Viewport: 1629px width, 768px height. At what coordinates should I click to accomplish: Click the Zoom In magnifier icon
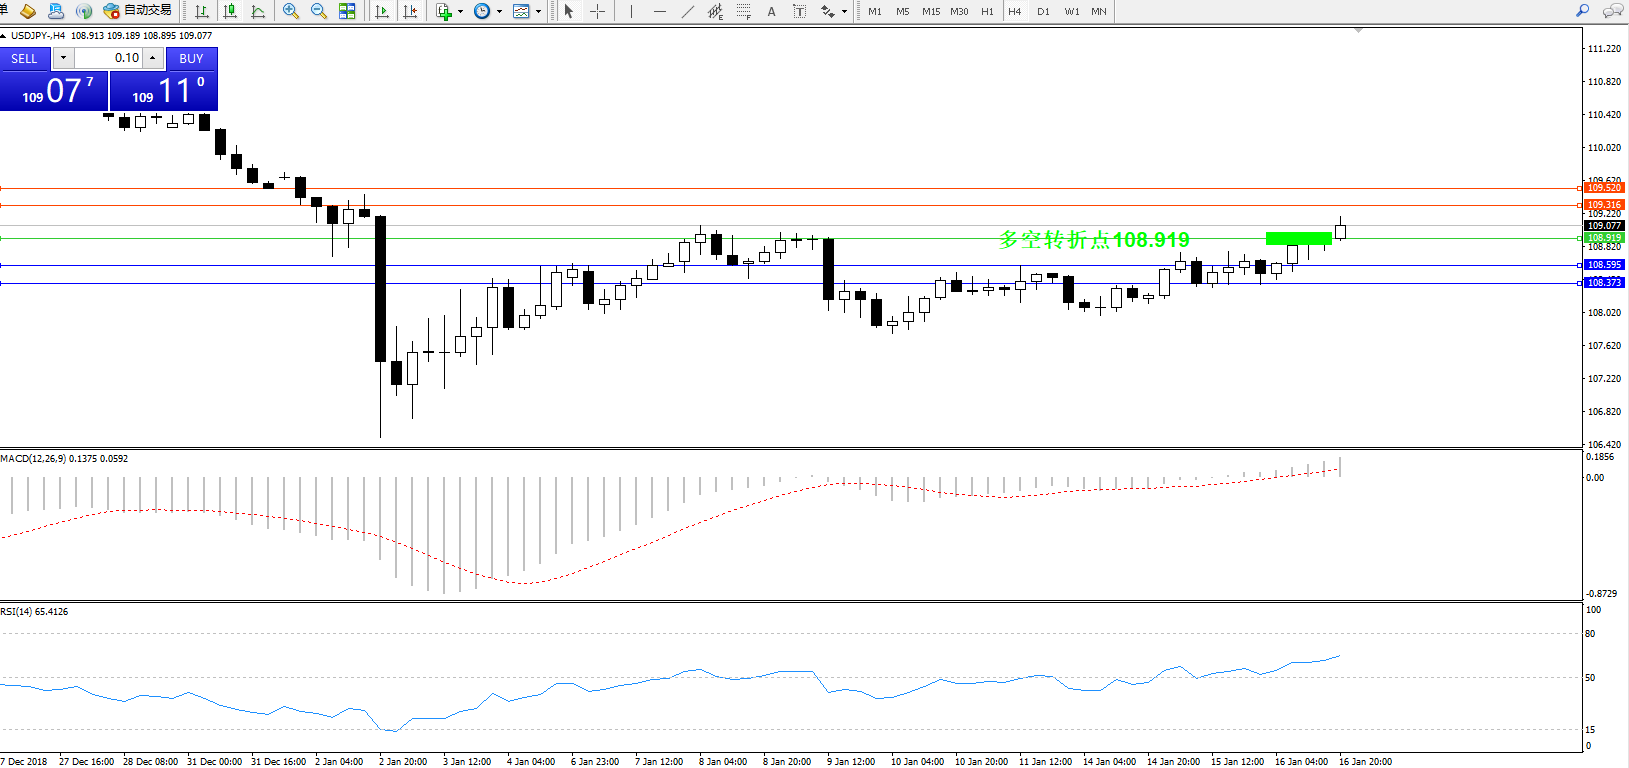point(291,11)
